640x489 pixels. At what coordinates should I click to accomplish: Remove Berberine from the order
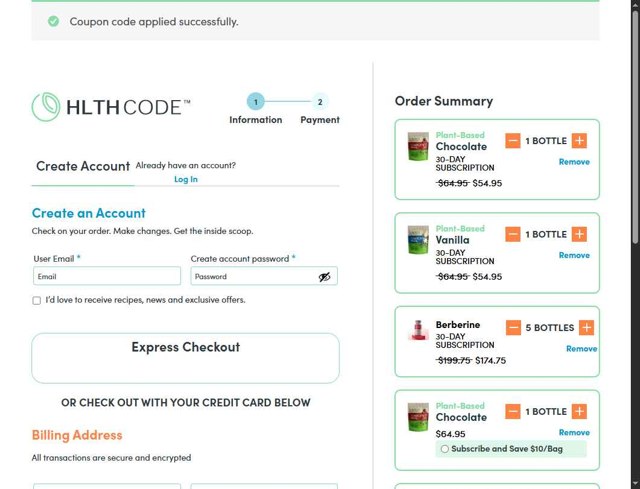(x=582, y=349)
